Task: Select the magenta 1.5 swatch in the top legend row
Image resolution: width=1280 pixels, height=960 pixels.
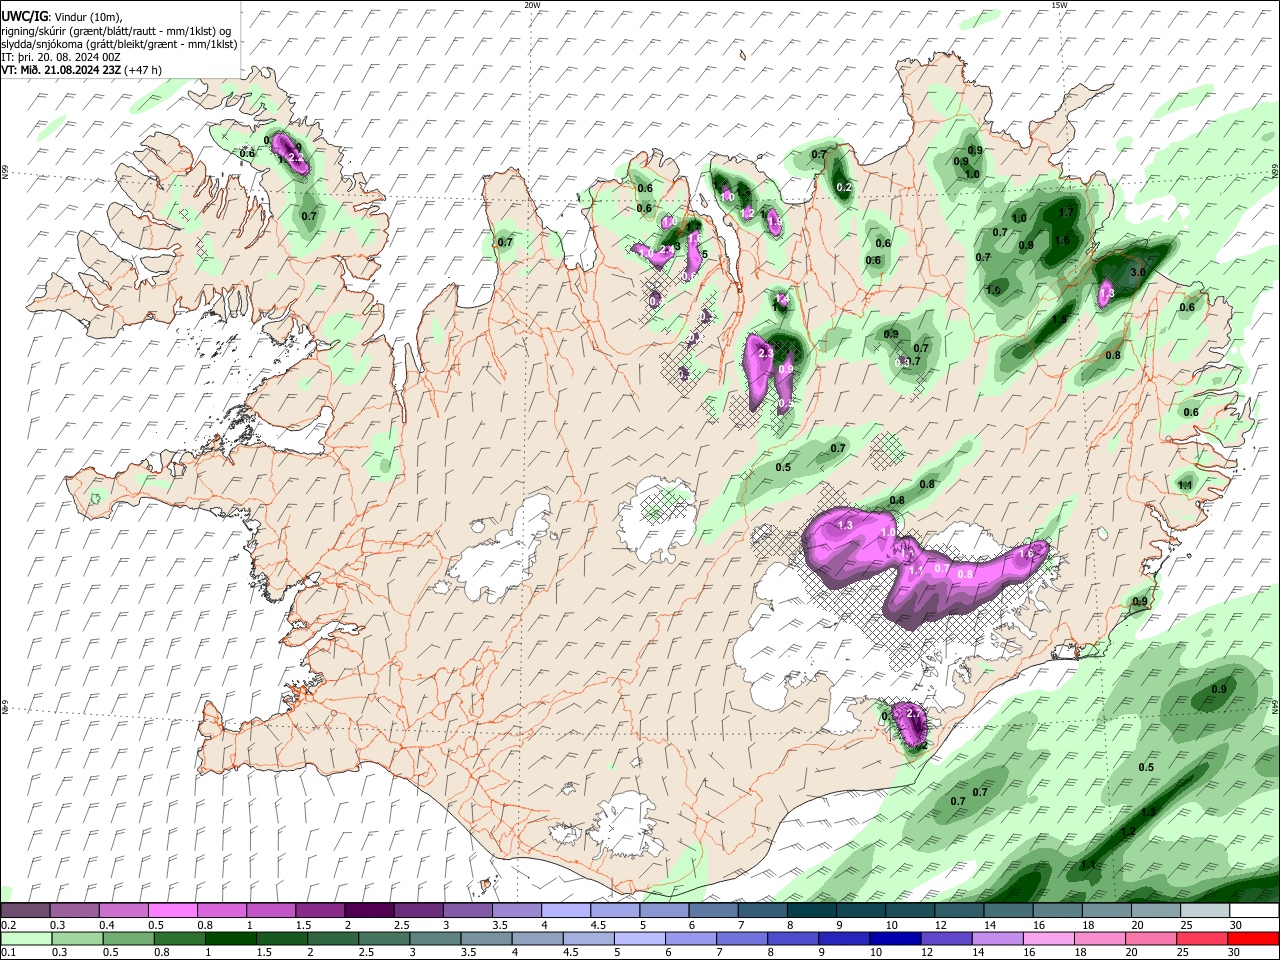Action: click(320, 910)
